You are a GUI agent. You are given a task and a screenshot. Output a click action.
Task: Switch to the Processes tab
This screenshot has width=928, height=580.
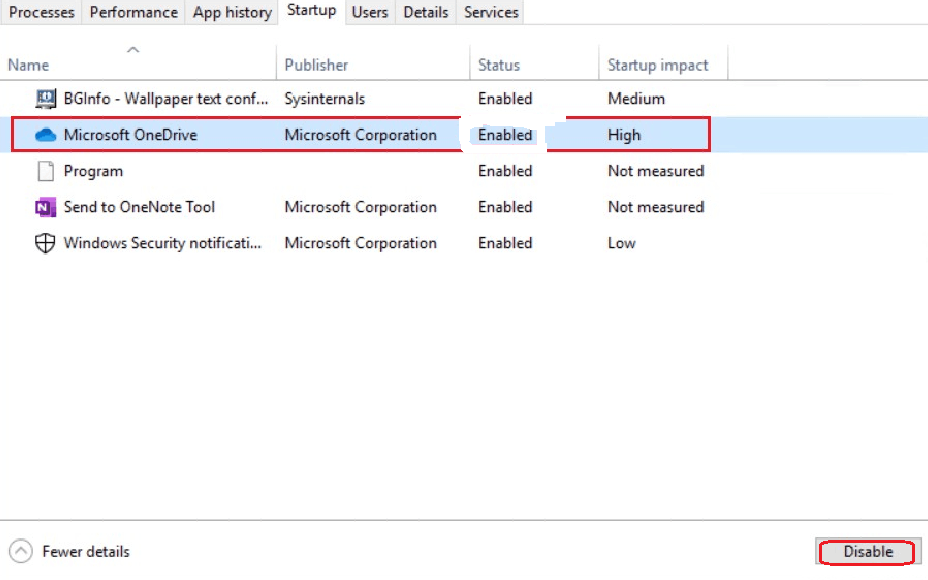(x=41, y=12)
